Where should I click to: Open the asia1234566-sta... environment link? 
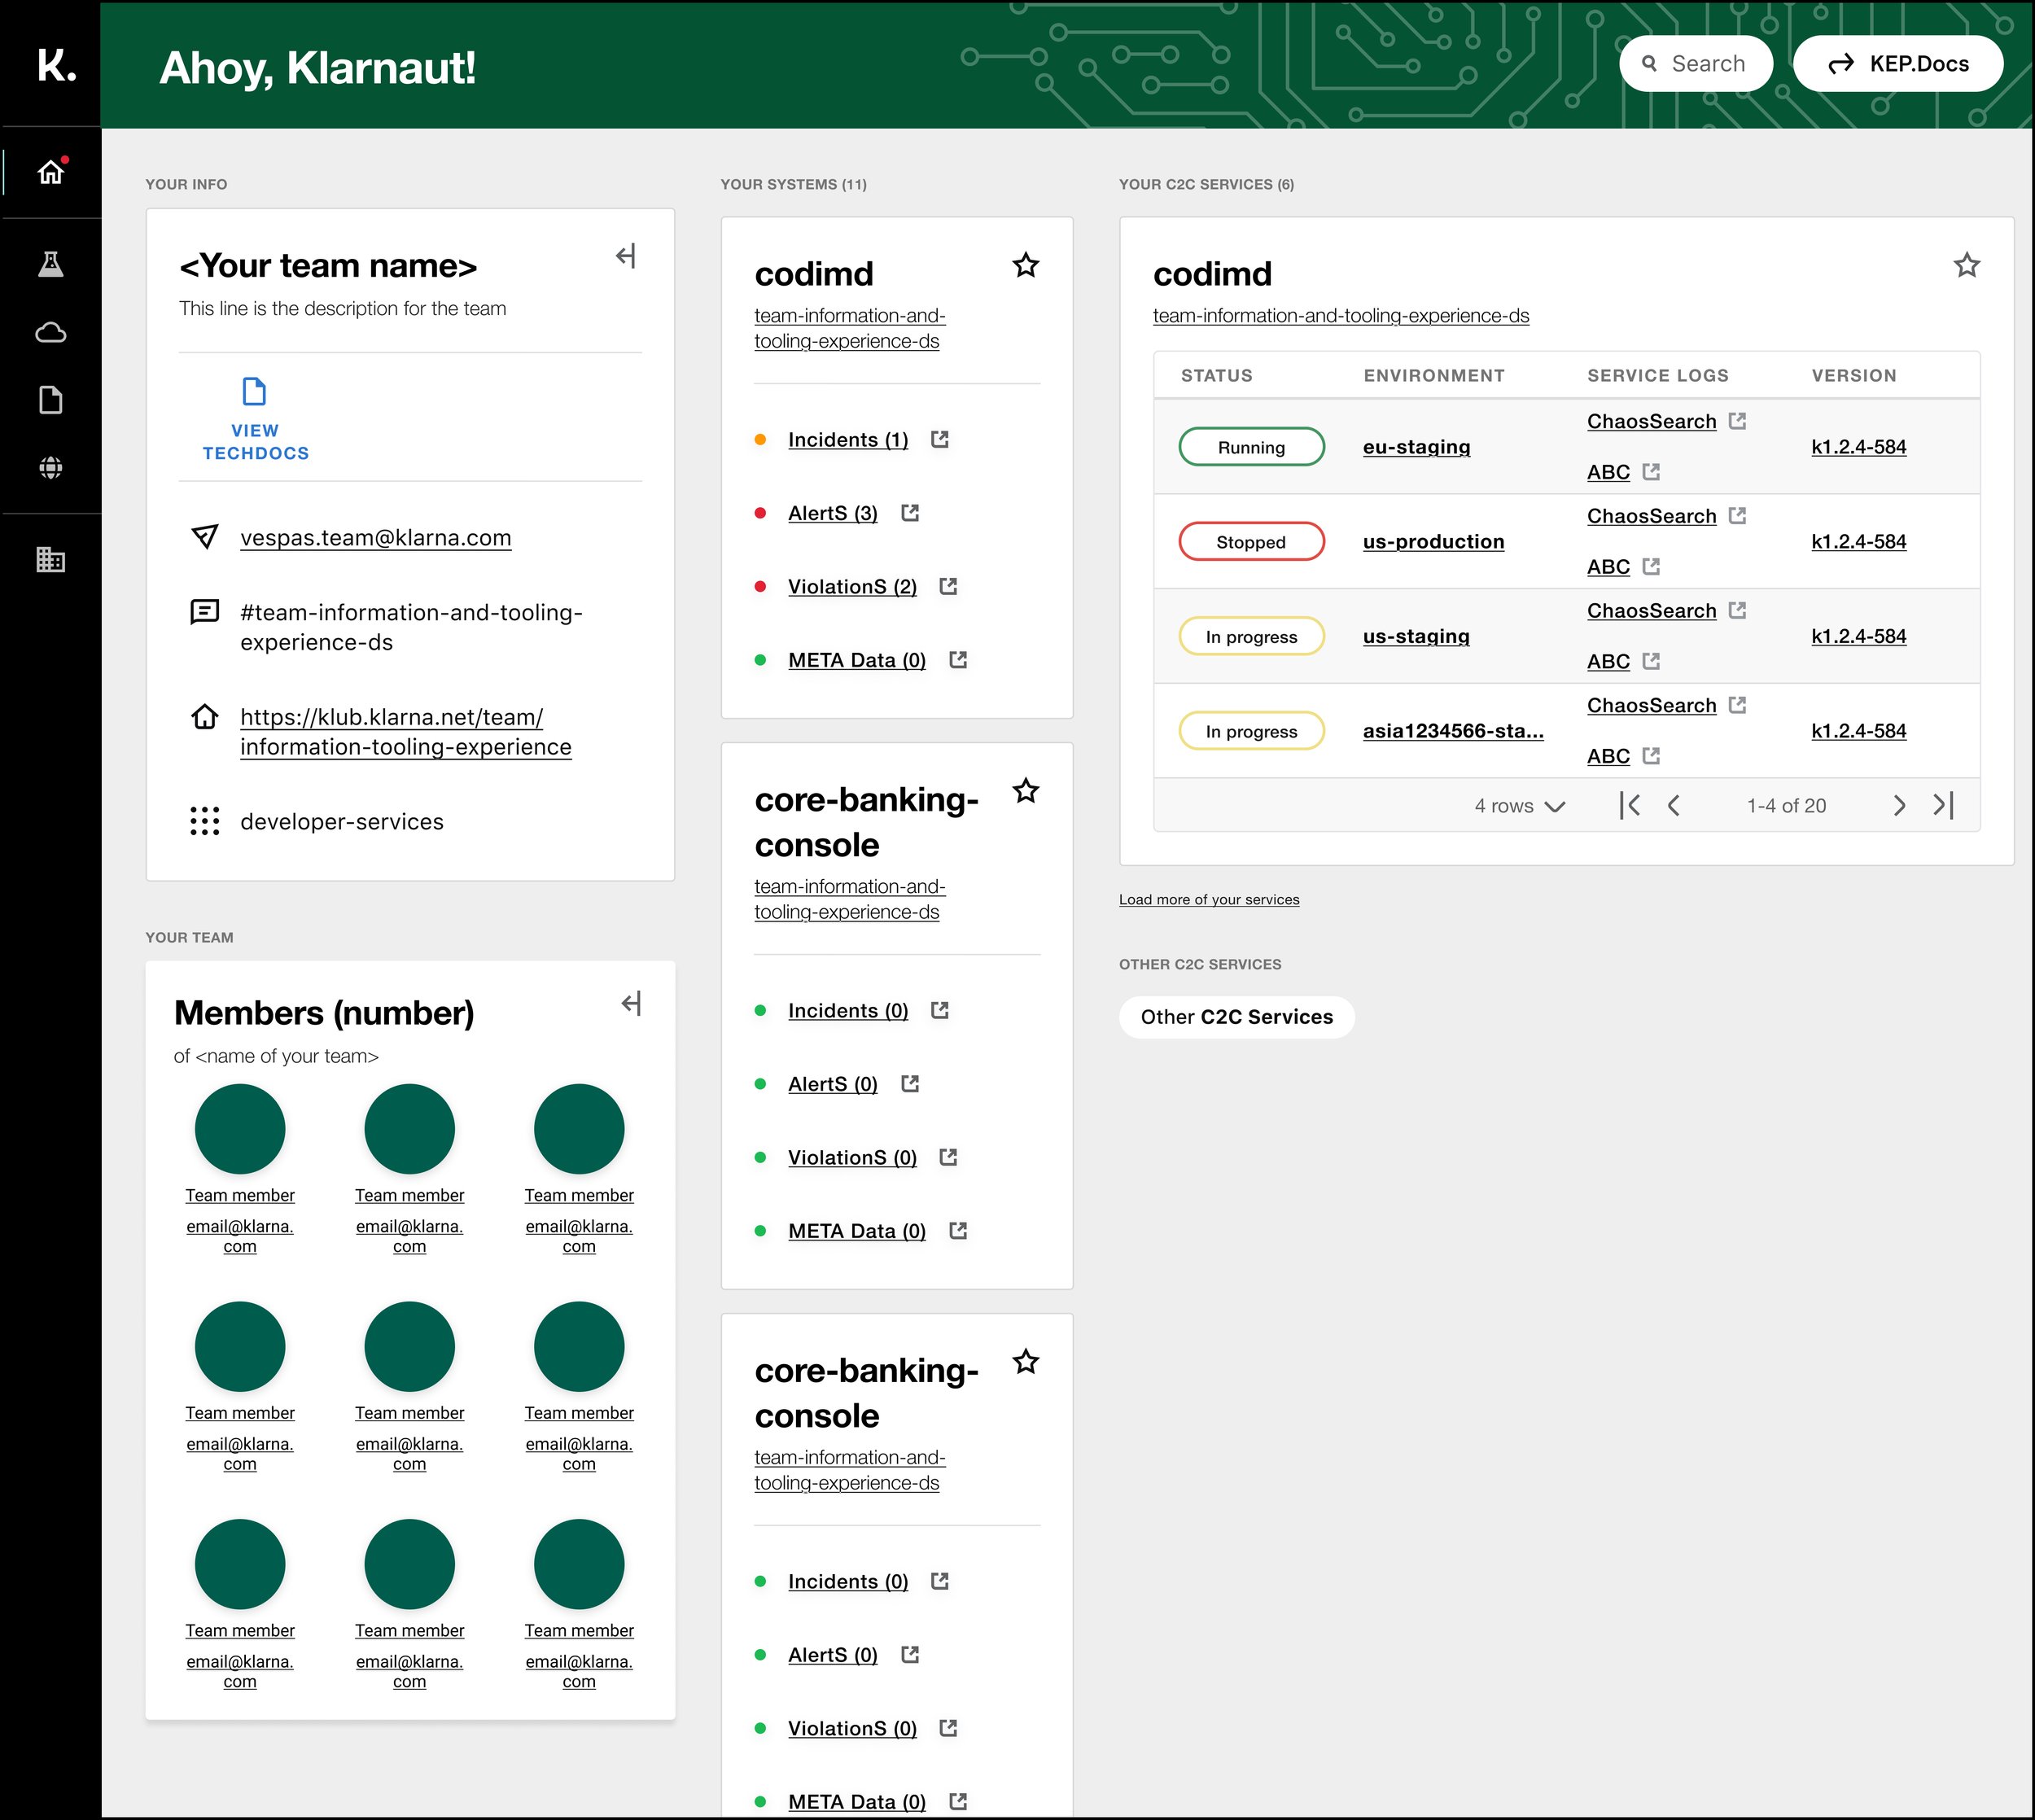tap(1453, 731)
